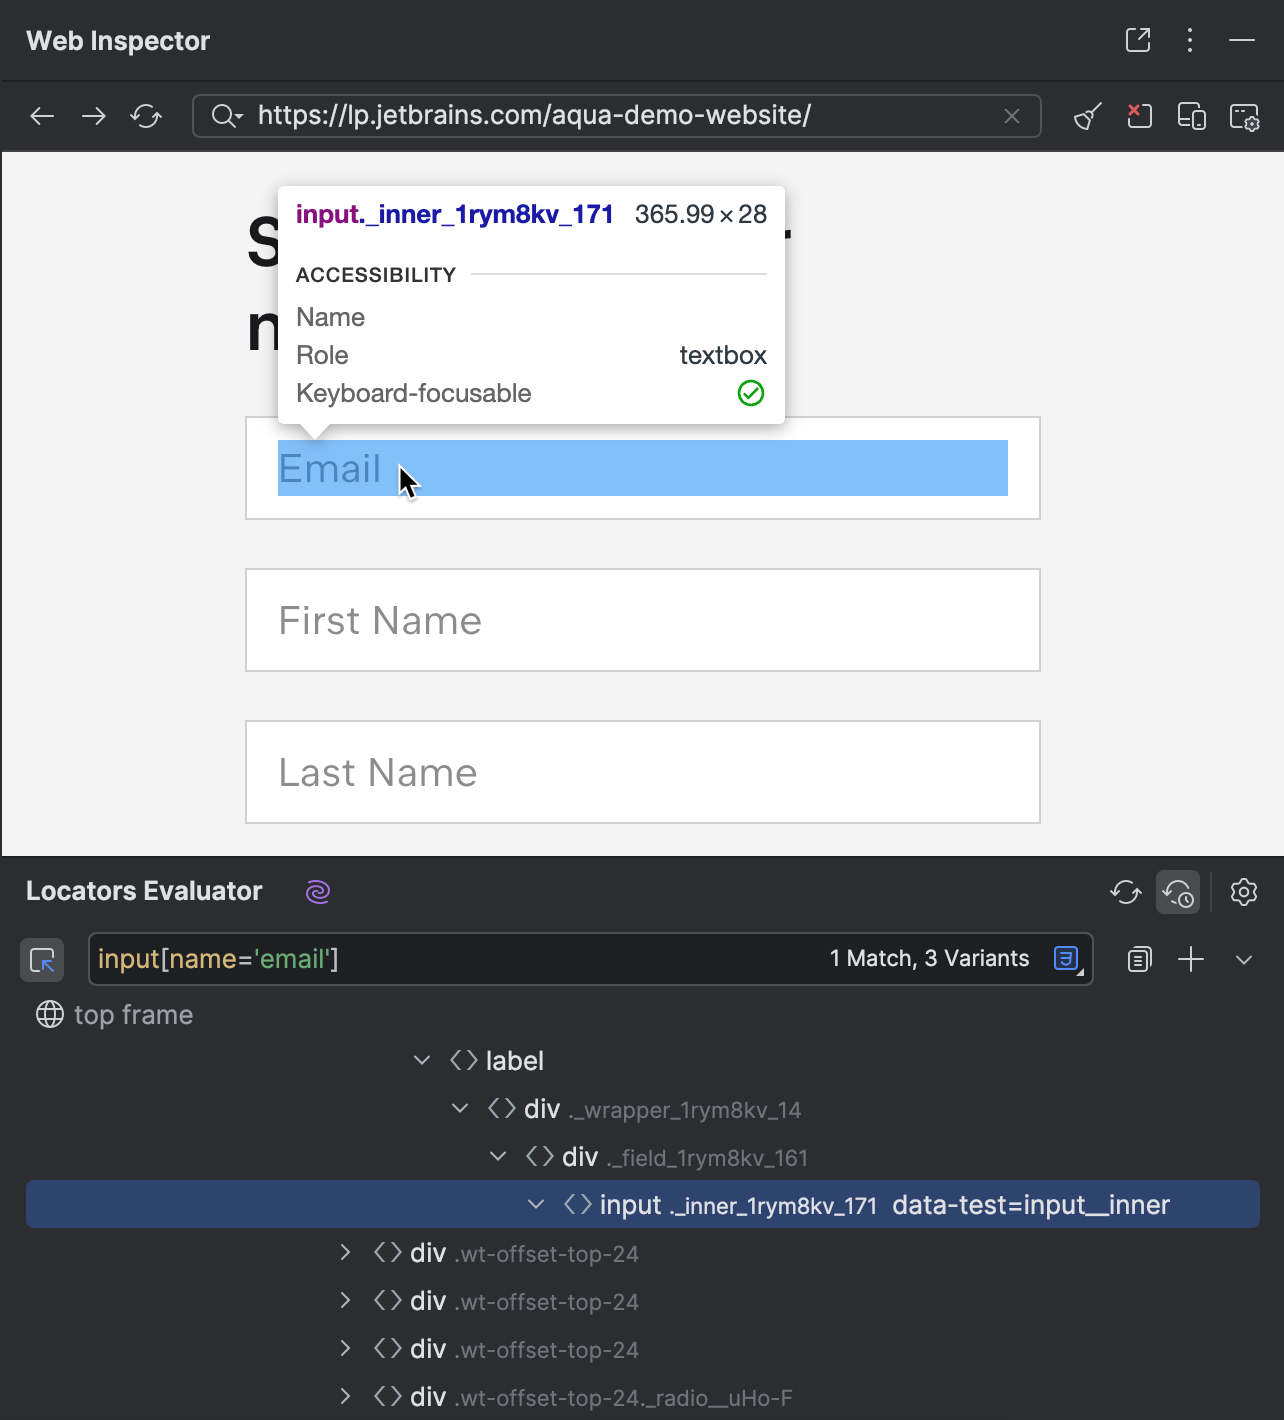This screenshot has width=1284, height=1420.
Task: Reload the page in Web Inspector
Action: click(x=146, y=116)
